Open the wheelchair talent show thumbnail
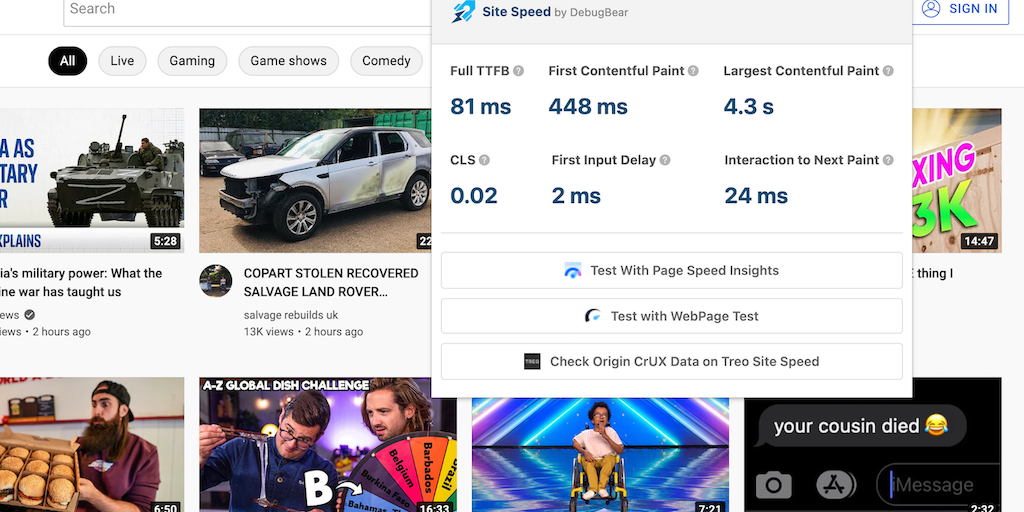 coord(600,455)
